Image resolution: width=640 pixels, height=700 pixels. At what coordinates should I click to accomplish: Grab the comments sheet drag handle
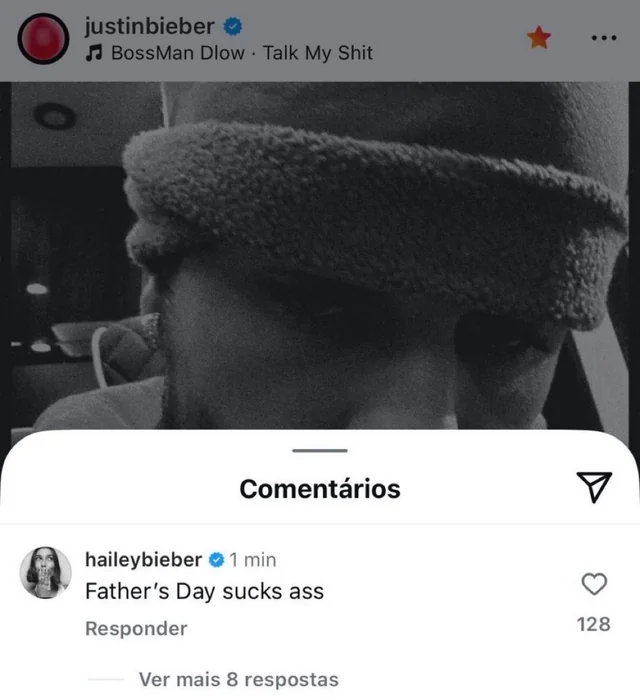(320, 450)
